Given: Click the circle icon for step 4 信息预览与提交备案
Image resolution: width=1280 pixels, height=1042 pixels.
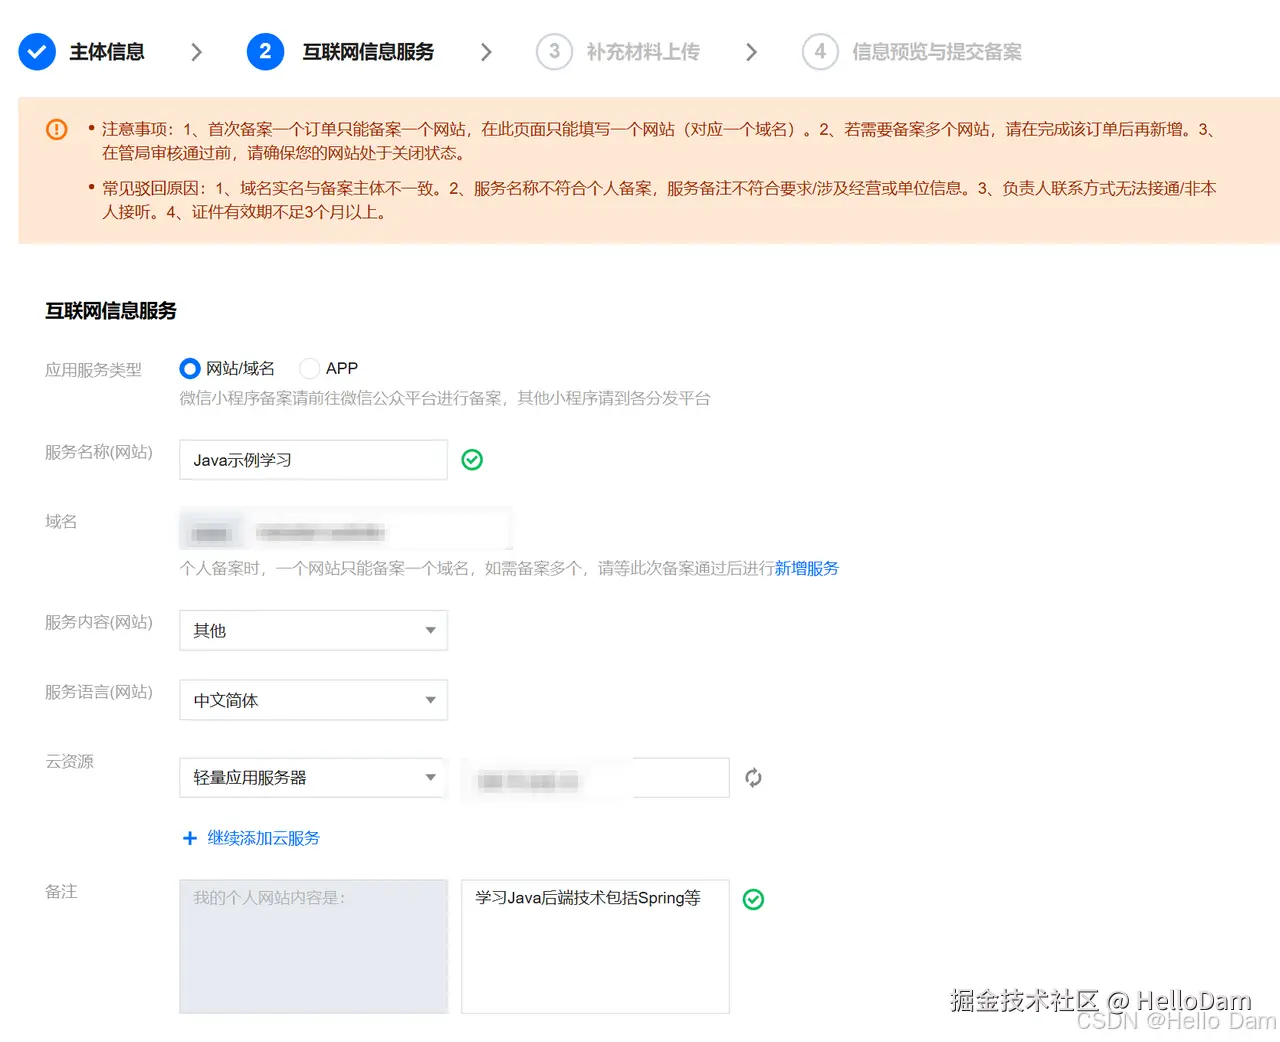Looking at the screenshot, I should pyautogui.click(x=820, y=51).
